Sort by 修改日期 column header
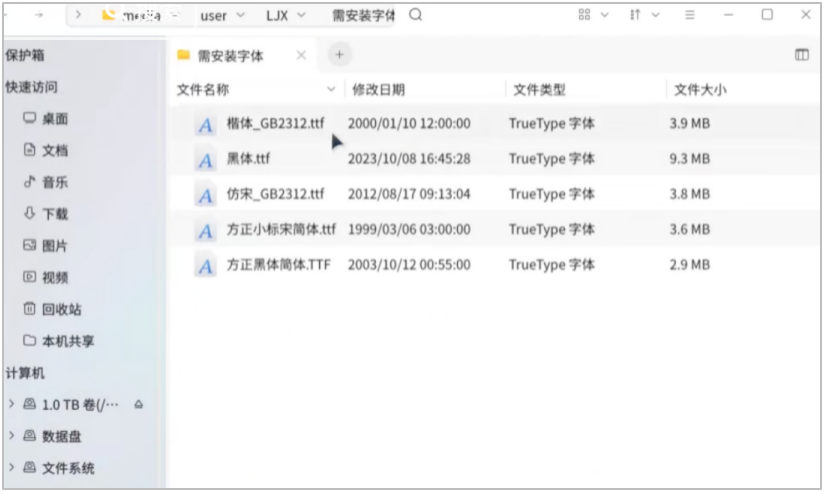The image size is (826, 494). click(x=377, y=90)
